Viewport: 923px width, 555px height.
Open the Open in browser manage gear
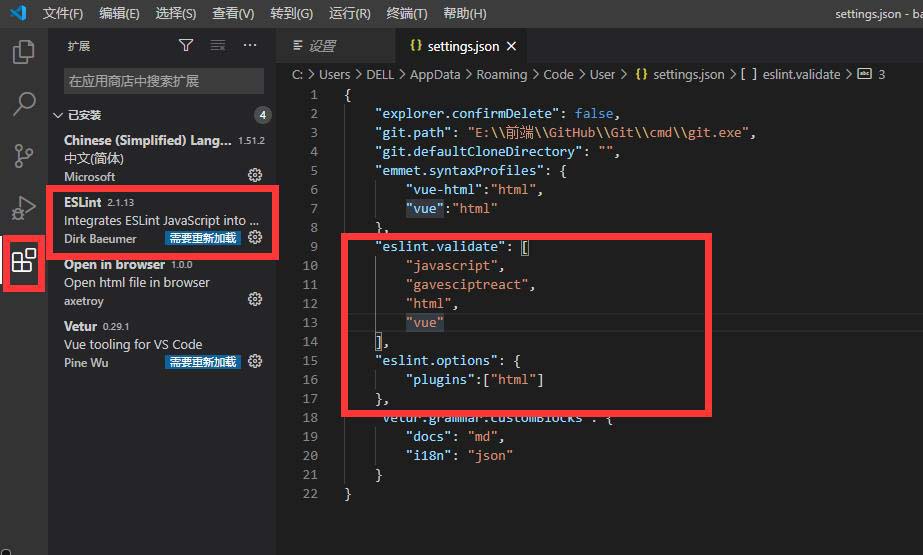pos(255,299)
